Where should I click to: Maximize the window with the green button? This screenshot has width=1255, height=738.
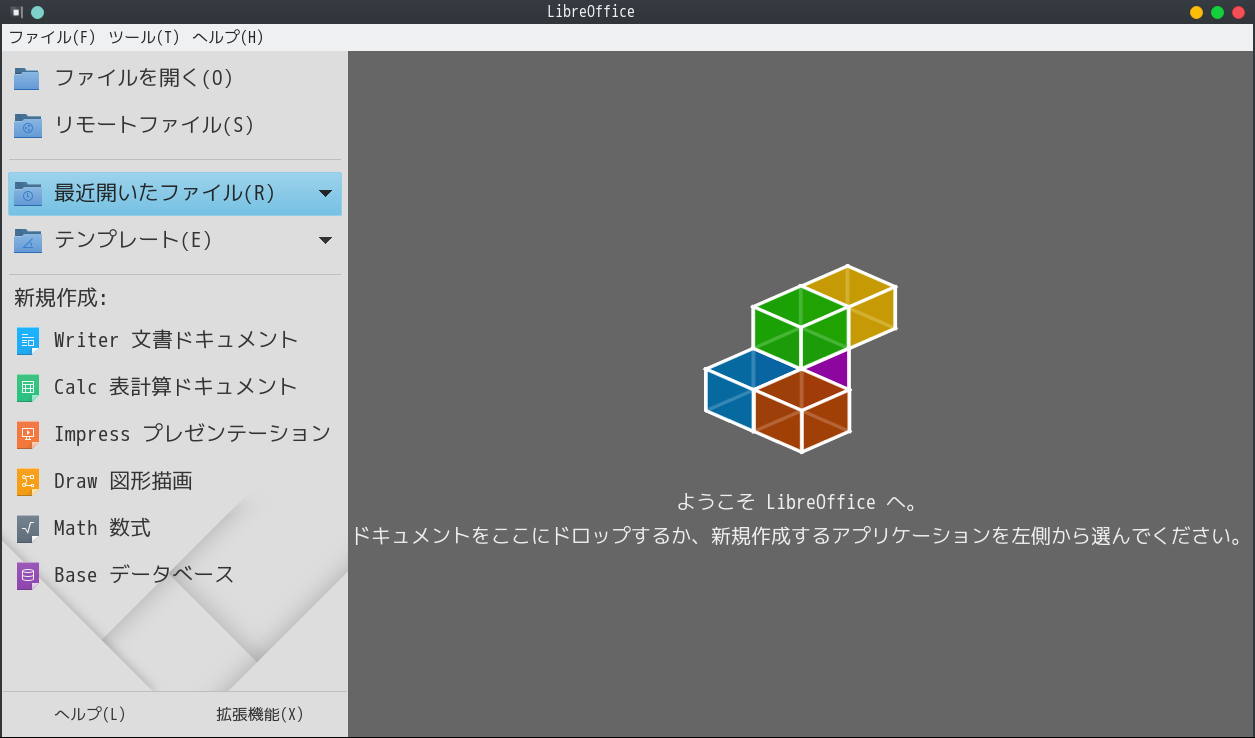1217,12
